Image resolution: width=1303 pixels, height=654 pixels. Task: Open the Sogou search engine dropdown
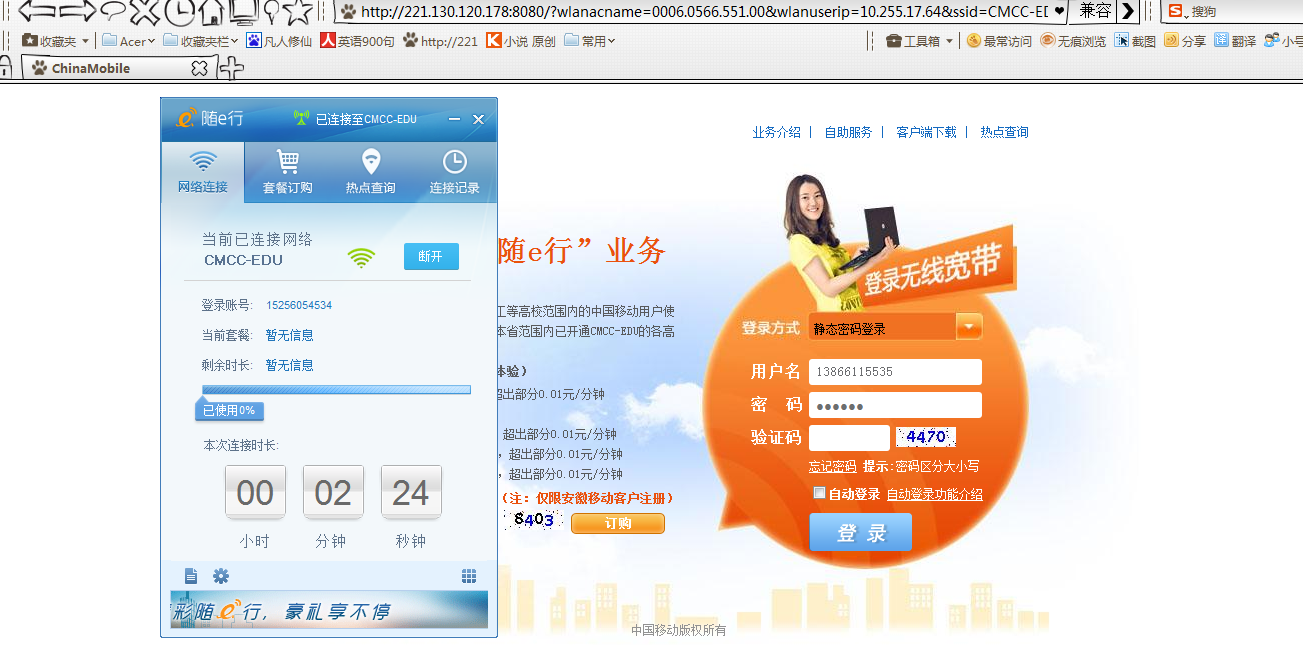(x=1177, y=12)
